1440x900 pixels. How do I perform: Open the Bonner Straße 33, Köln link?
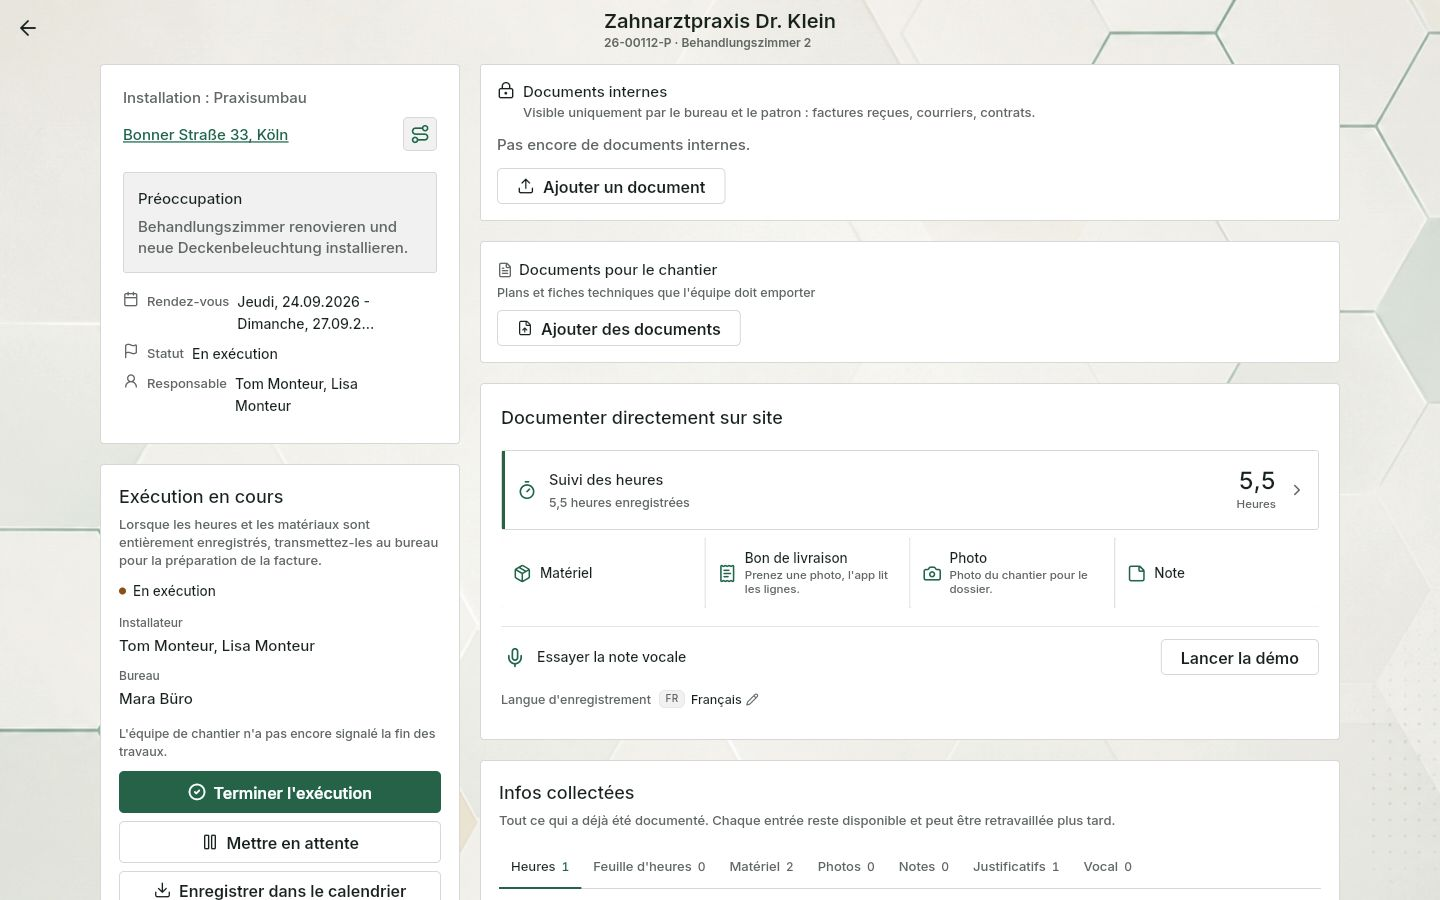click(205, 135)
